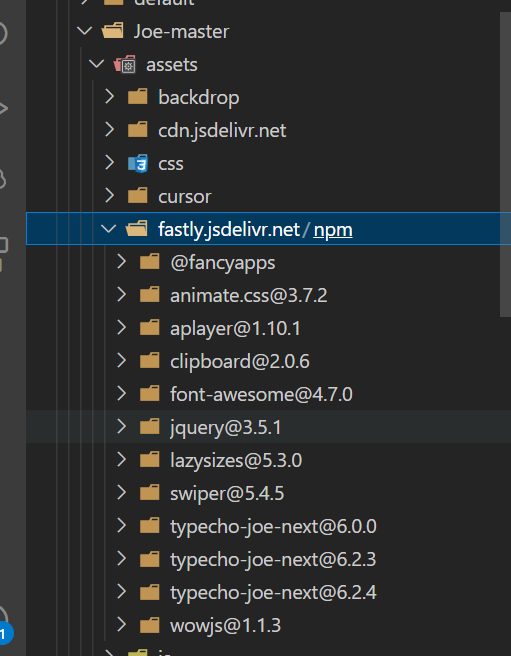
Task: Expand the aplayer@1.10.1 folder chevron
Action: pyautogui.click(x=122, y=328)
